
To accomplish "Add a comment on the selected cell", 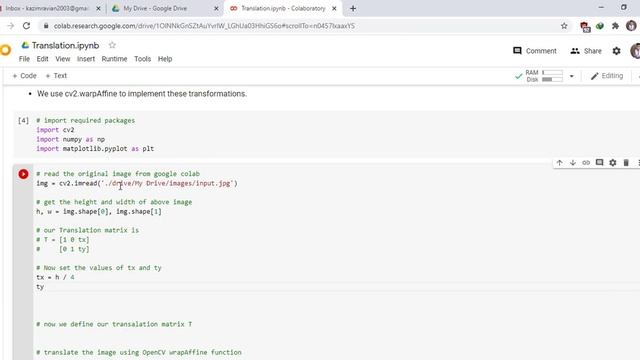I will (599, 162).
